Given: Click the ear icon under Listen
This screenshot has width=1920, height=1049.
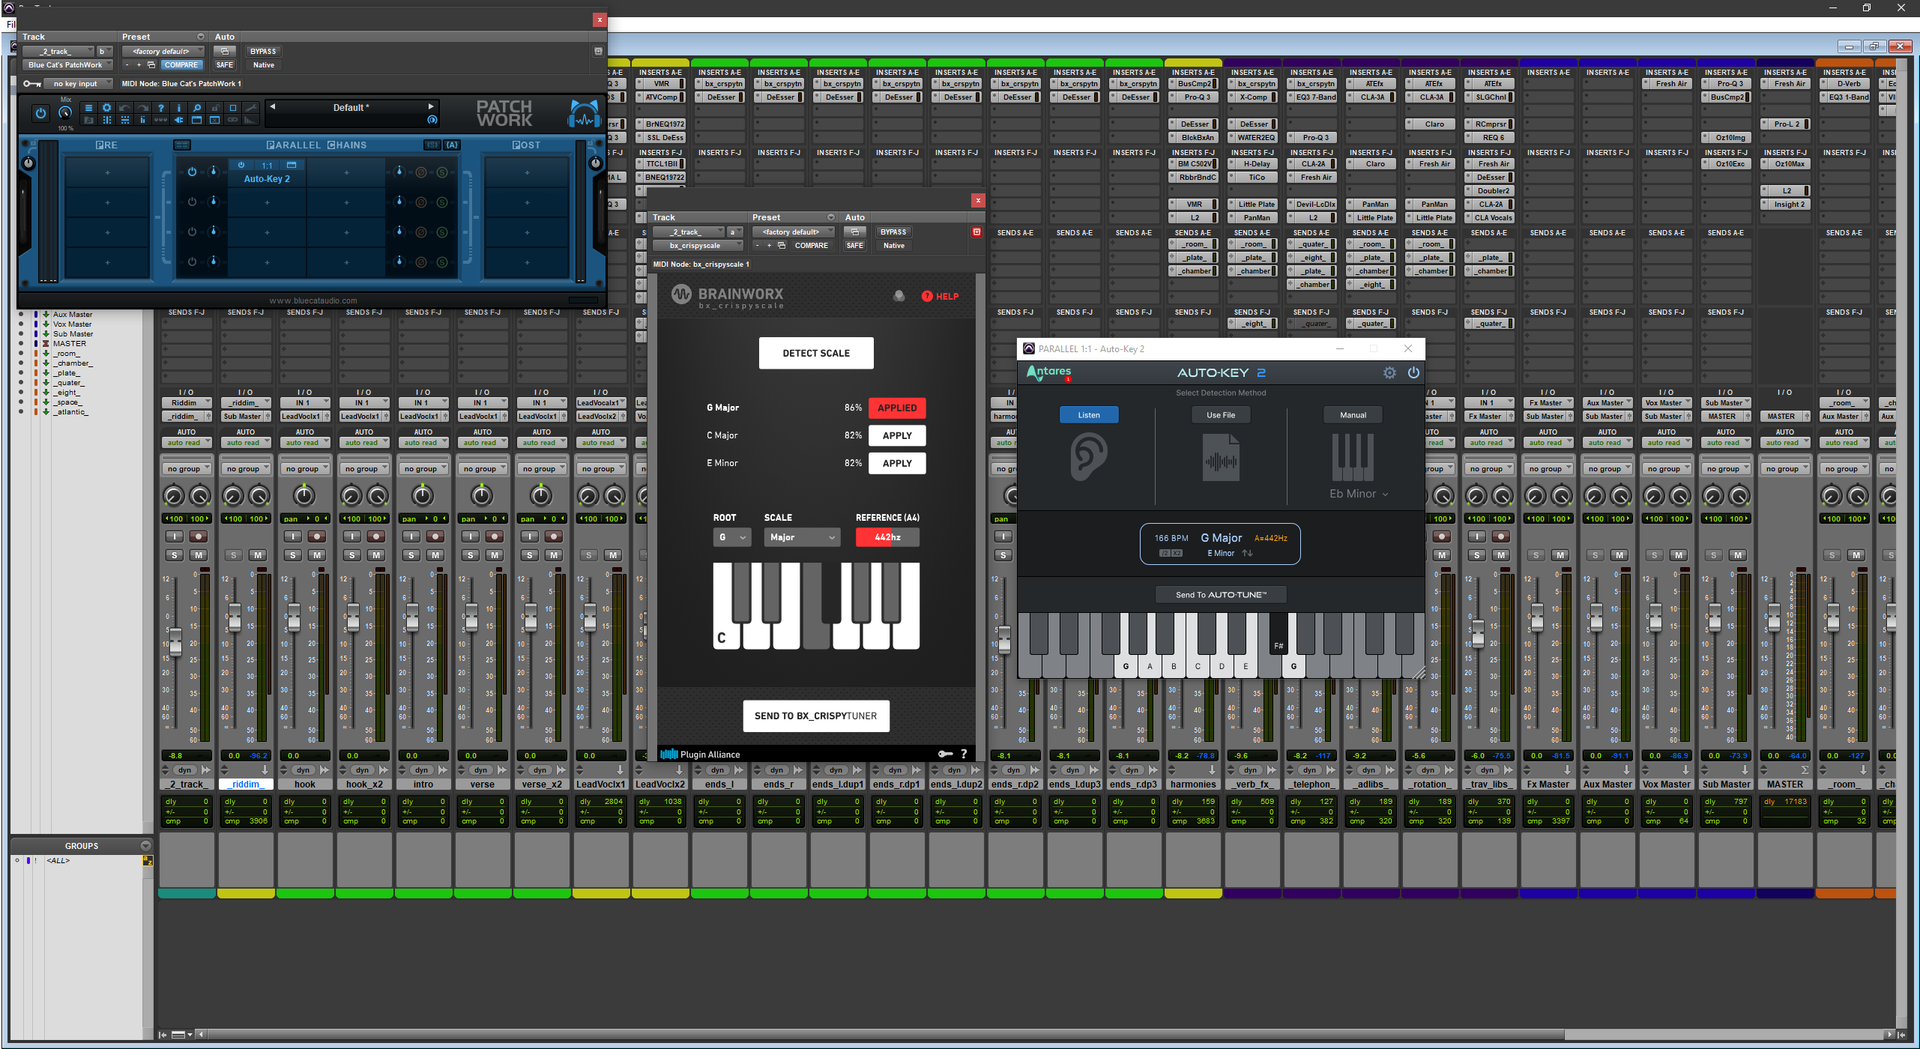Looking at the screenshot, I should pyautogui.click(x=1088, y=459).
